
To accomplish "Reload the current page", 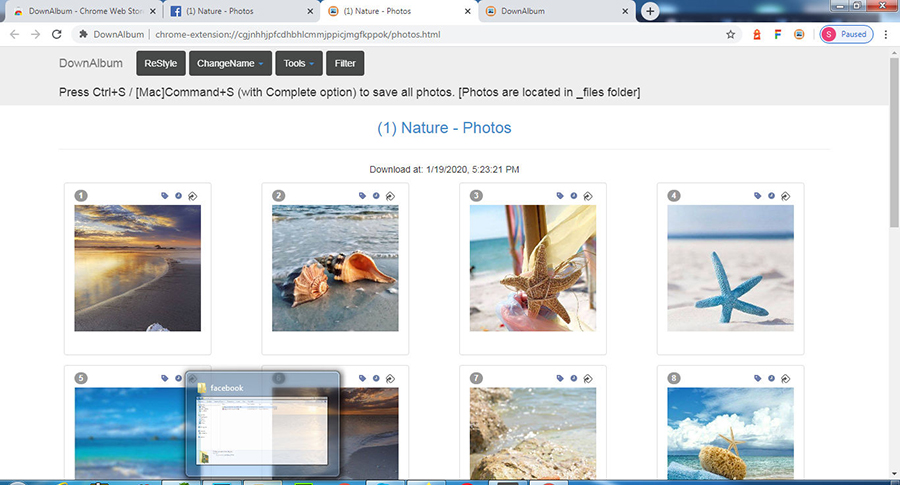I will point(56,34).
